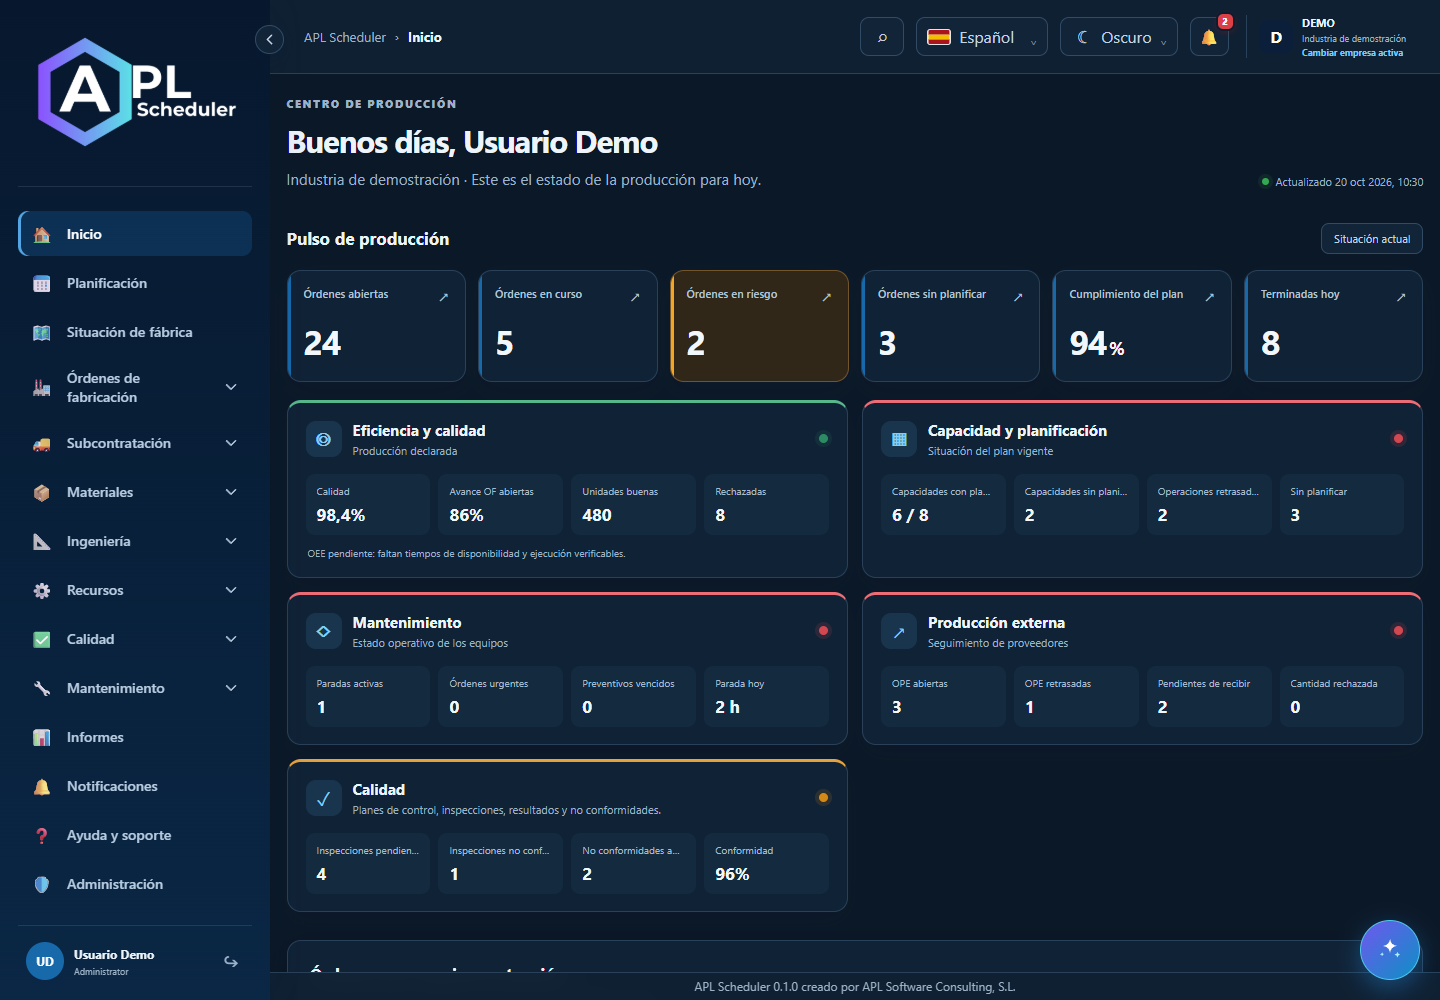Click the Eficiencia y calidad eye icon
Viewport: 1440px width, 1000px height.
click(x=323, y=439)
